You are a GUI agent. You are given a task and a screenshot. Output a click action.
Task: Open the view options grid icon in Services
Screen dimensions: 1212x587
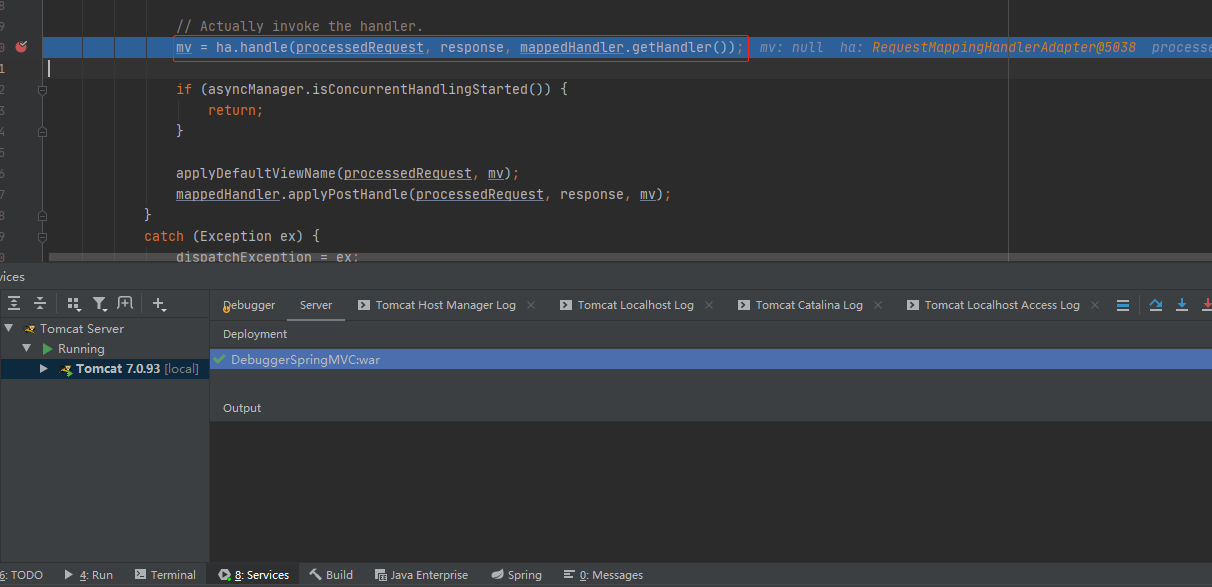pos(73,303)
